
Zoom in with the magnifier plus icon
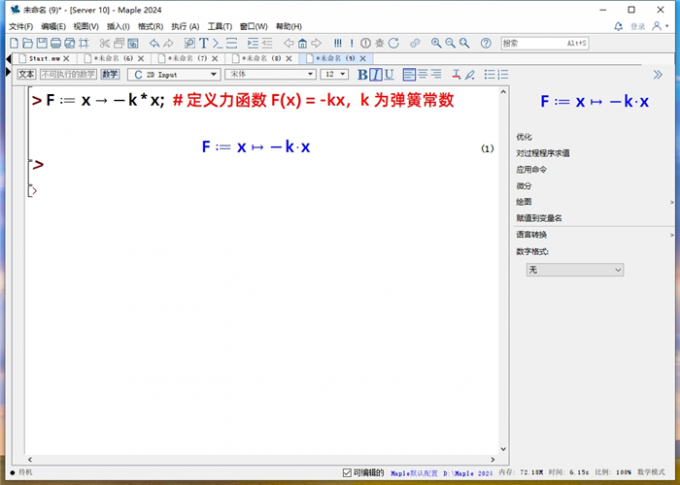436,43
